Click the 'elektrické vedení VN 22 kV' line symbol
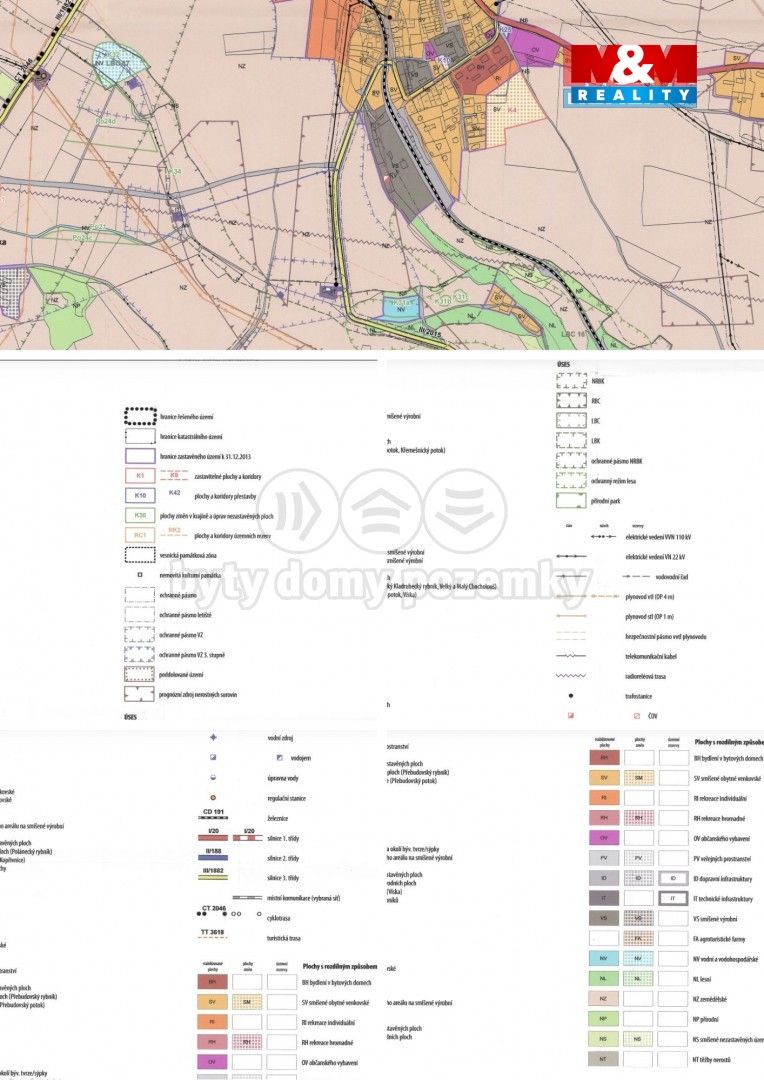Screen dimensions: 764x1080 click(x=572, y=557)
